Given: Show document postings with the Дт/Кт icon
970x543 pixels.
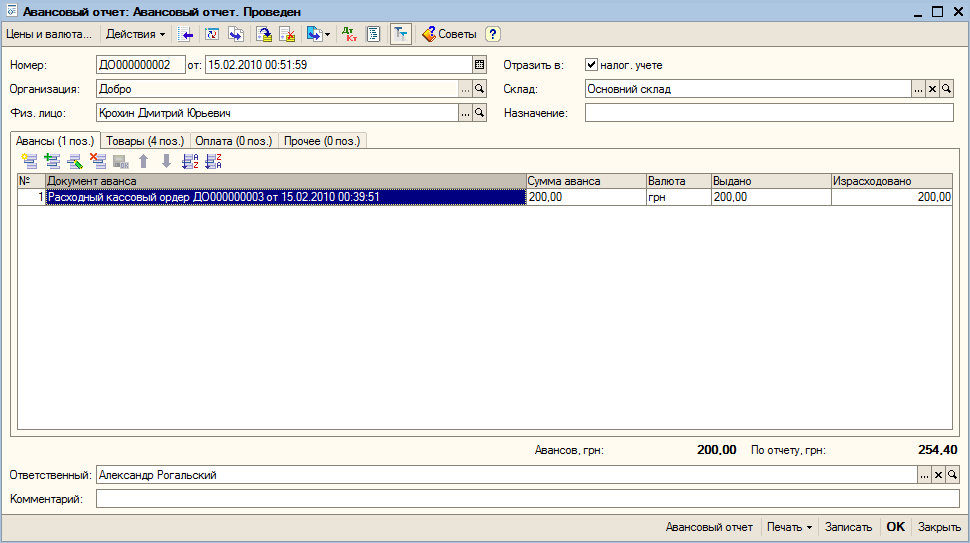Looking at the screenshot, I should point(350,35).
